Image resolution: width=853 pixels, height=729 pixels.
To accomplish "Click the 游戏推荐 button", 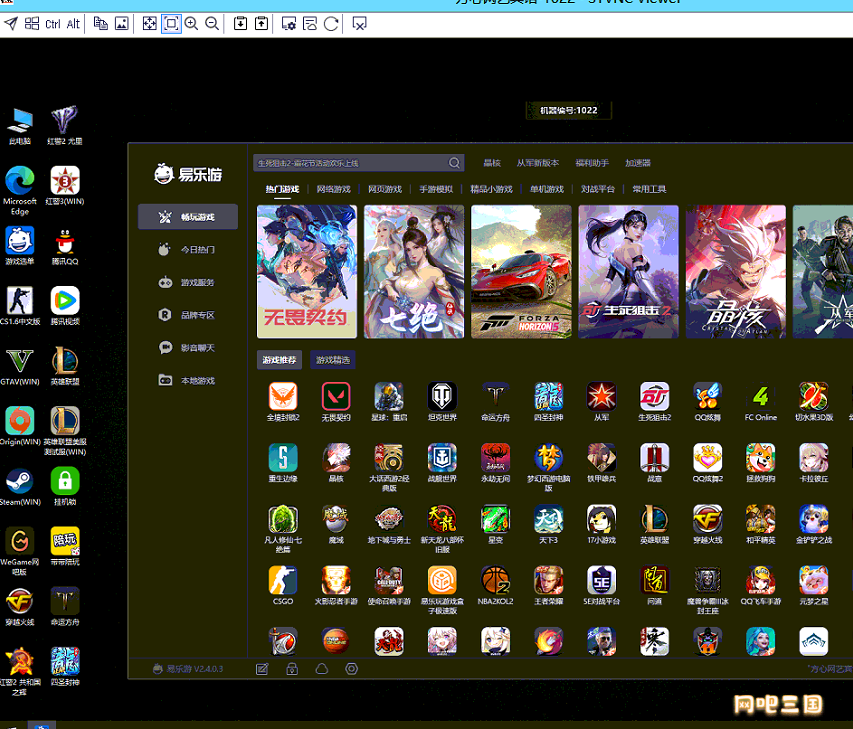I will click(279, 360).
